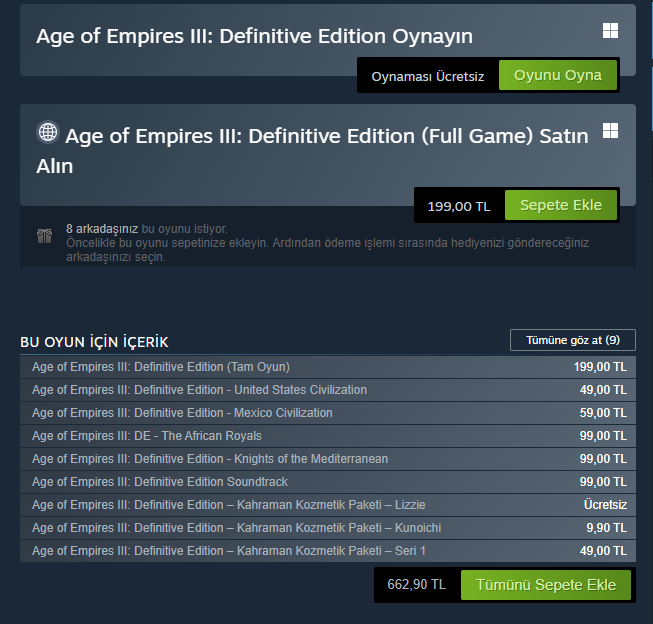Click the Windows icon beside the free-to-play title
The height and width of the screenshot is (624, 653).
610,31
